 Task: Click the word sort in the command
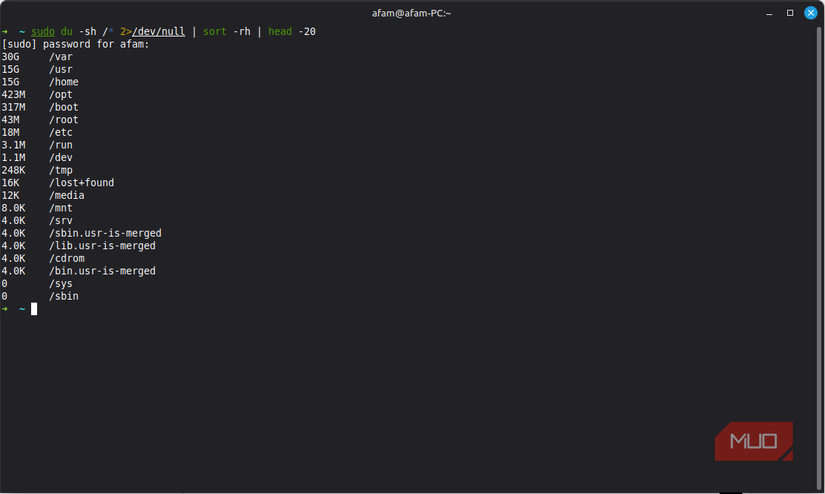pos(215,32)
